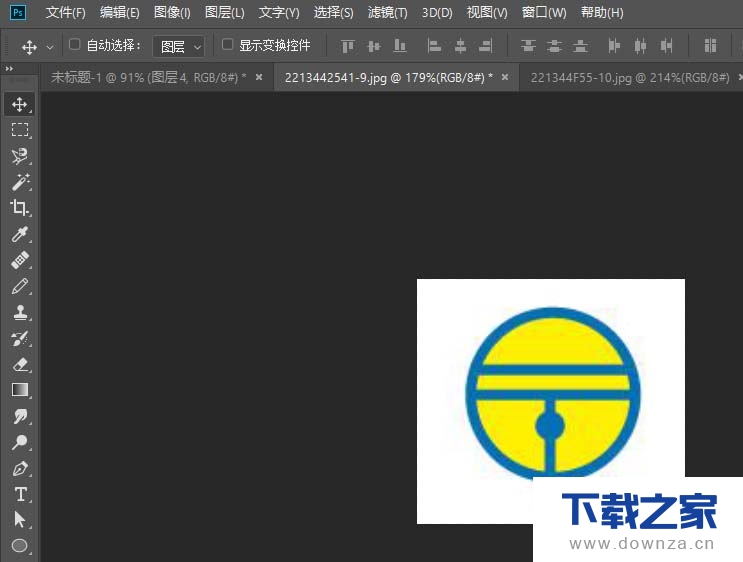Select the Brush tool

[x=19, y=286]
